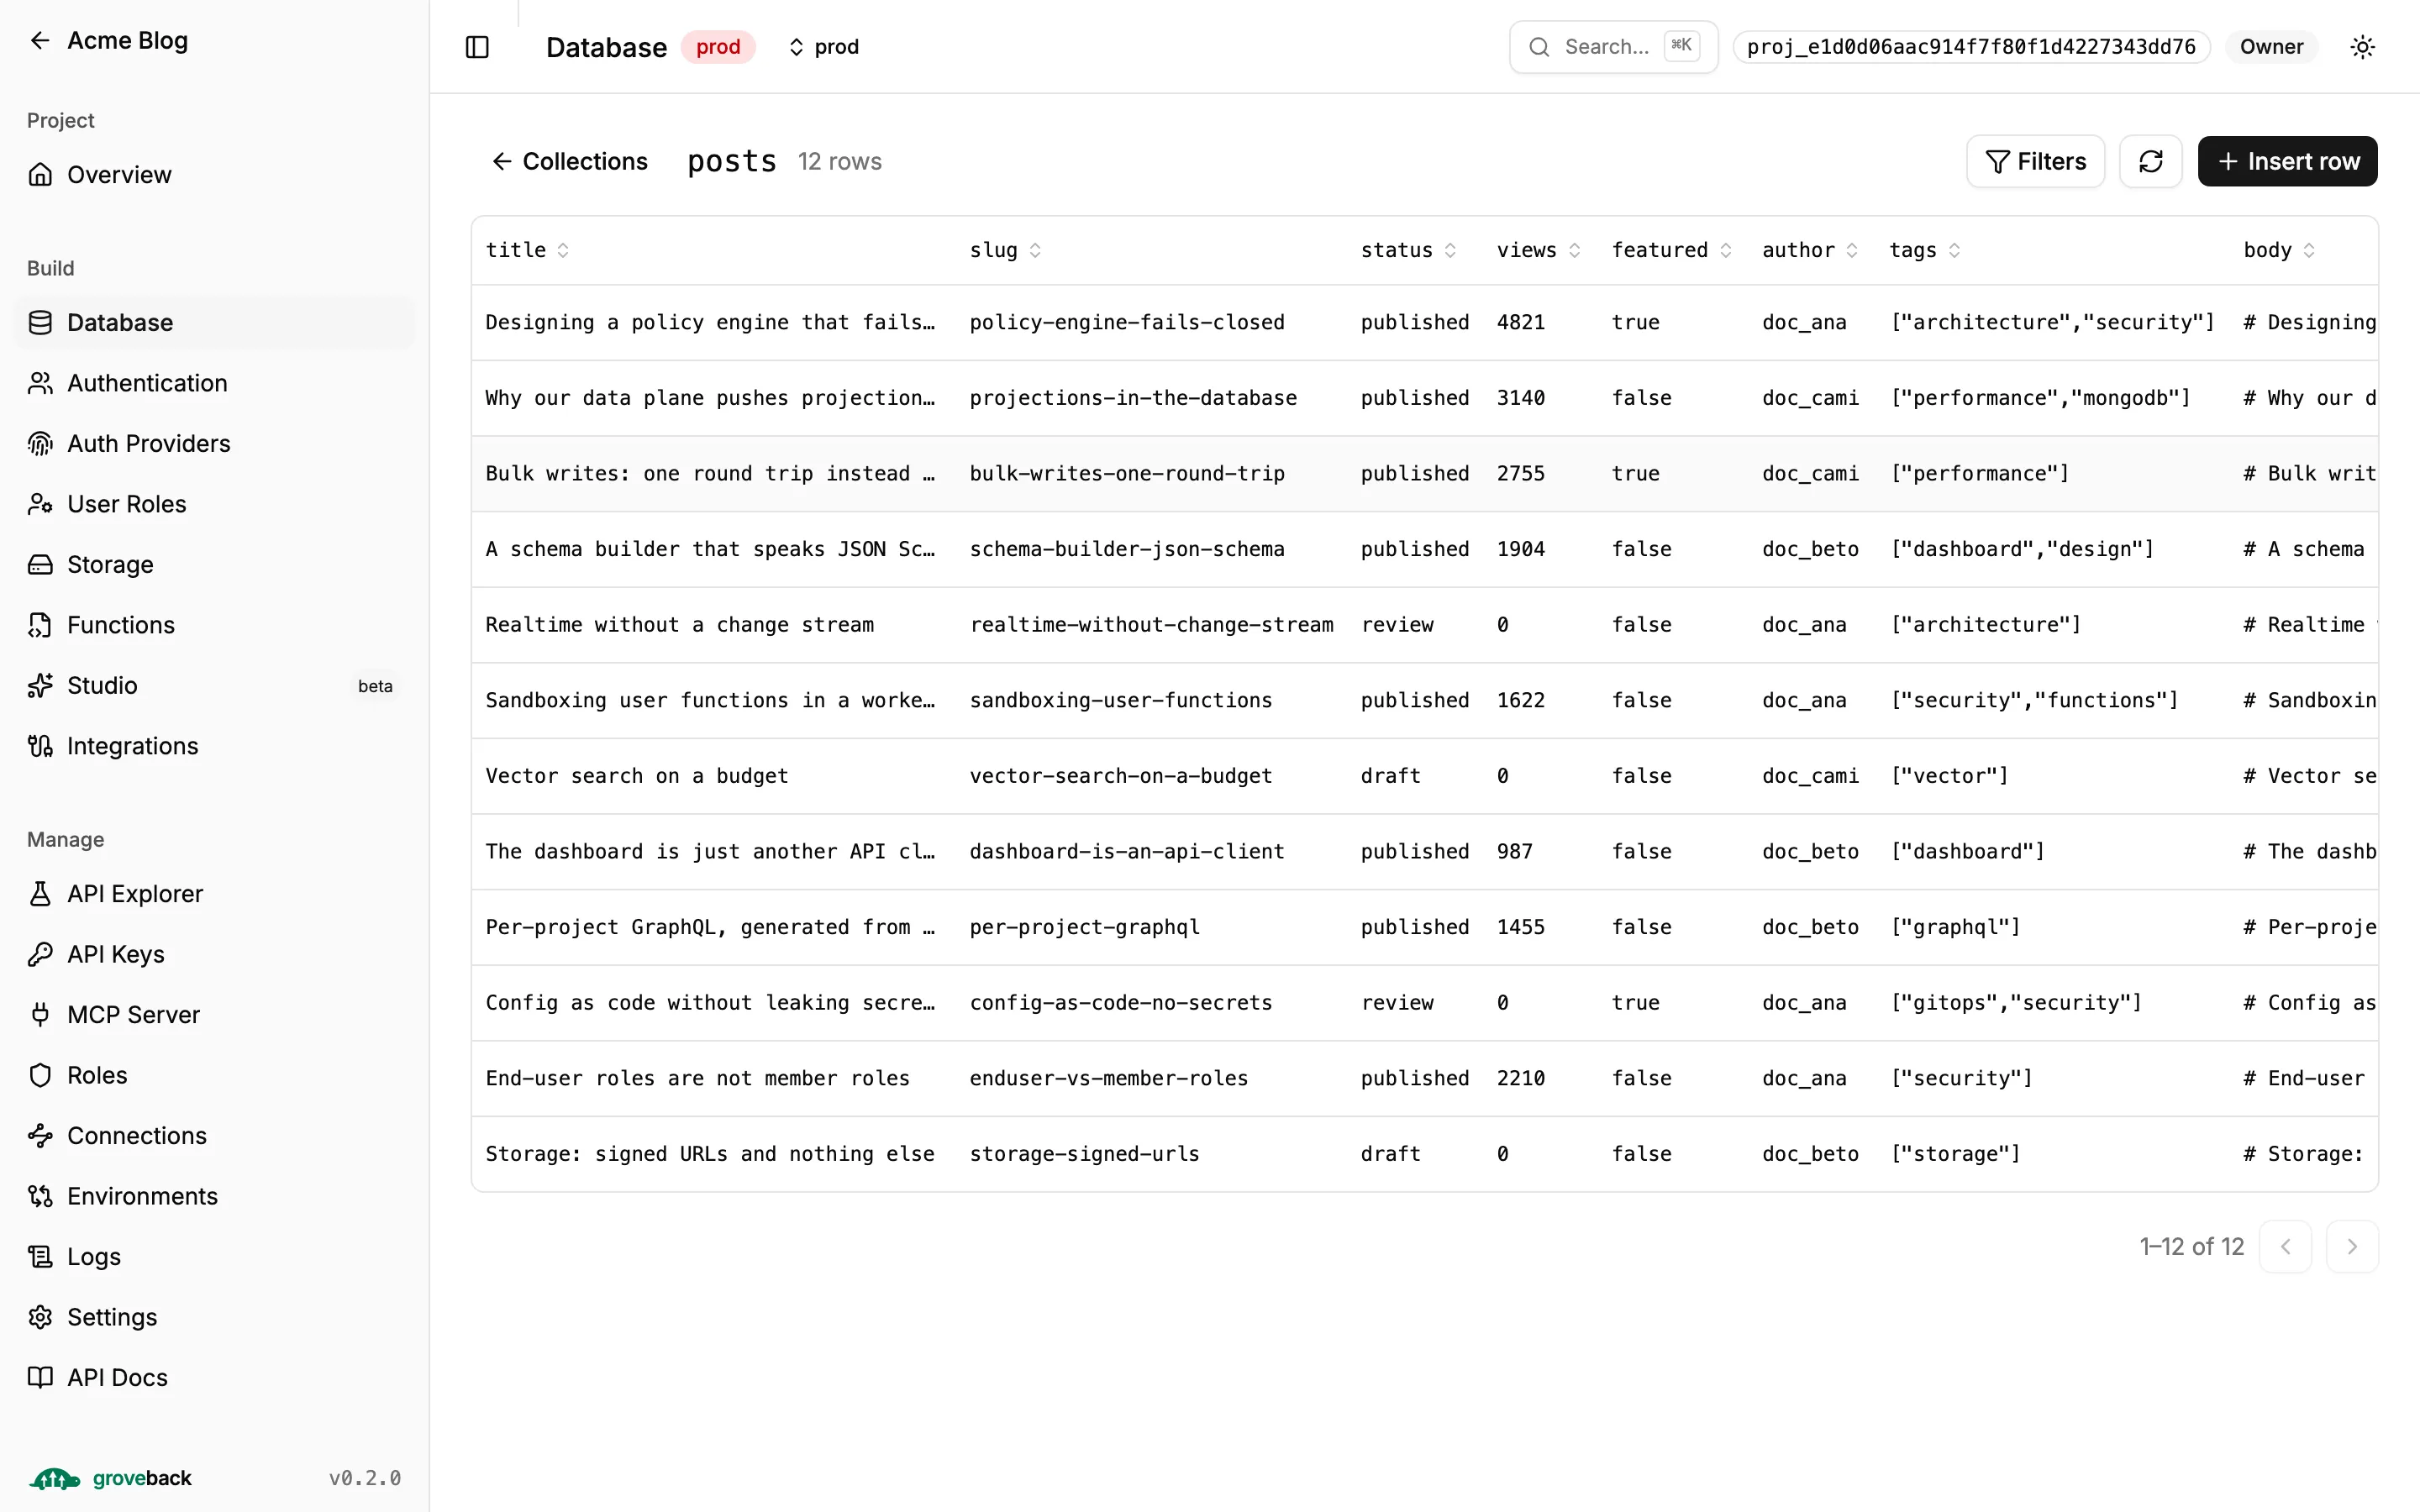Screen dimensions: 2420x1512
Task: Click the Insert row button
Action: tap(2287, 161)
